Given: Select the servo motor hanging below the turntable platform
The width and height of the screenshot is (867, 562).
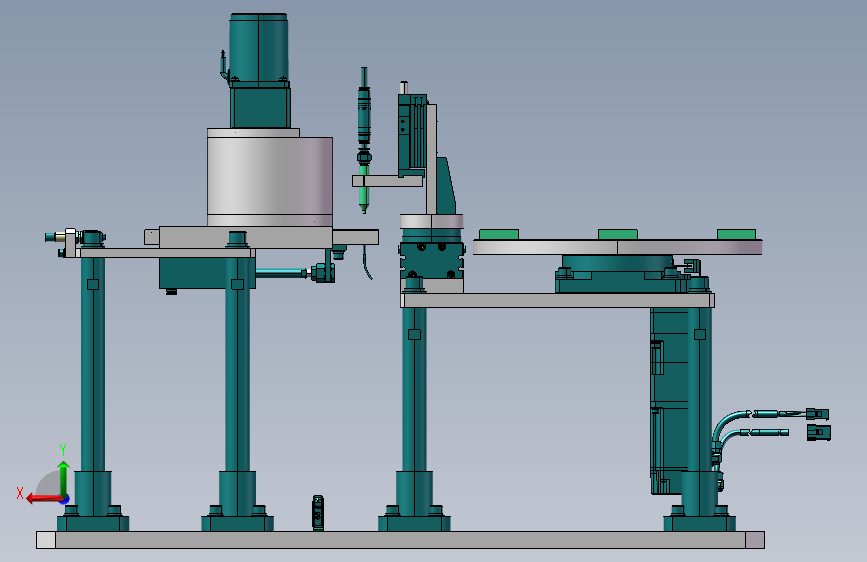Looking at the screenshot, I should tap(669, 400).
